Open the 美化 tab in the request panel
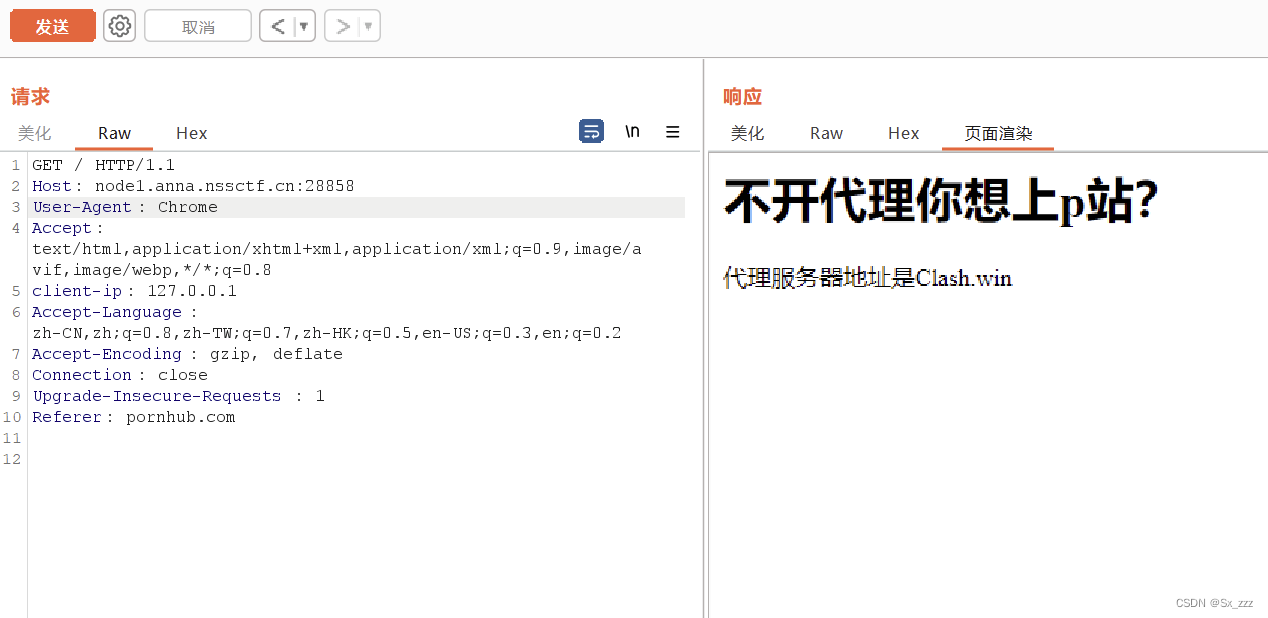Screen dimensions: 1268x618 point(35,133)
